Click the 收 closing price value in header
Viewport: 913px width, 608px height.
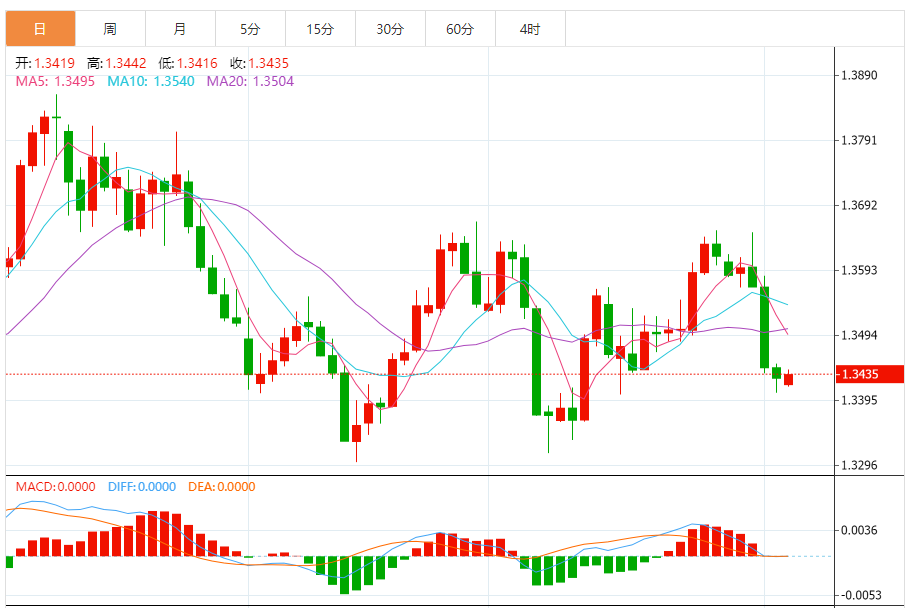click(x=259, y=63)
